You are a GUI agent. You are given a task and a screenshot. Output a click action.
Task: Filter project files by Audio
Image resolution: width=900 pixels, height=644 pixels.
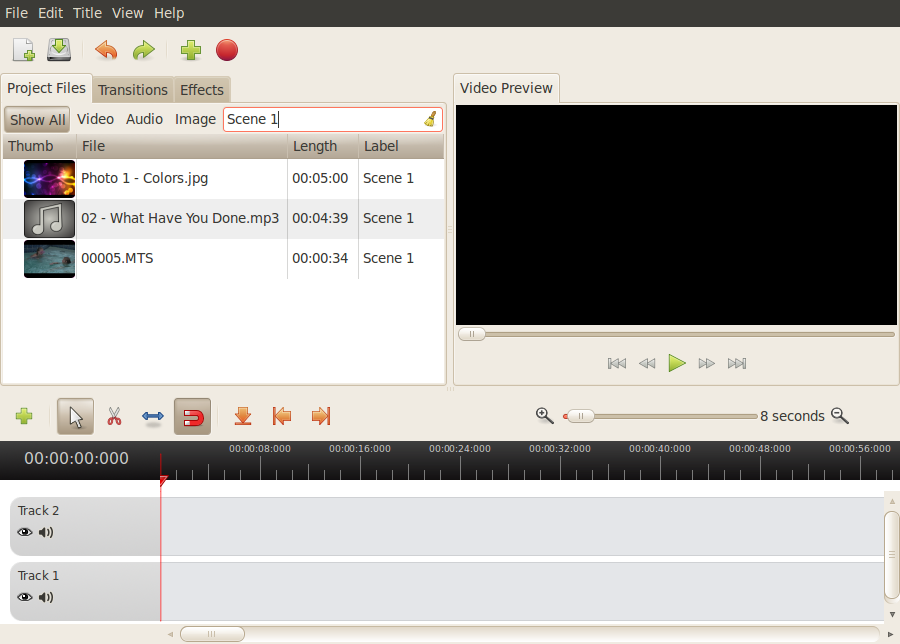(144, 119)
